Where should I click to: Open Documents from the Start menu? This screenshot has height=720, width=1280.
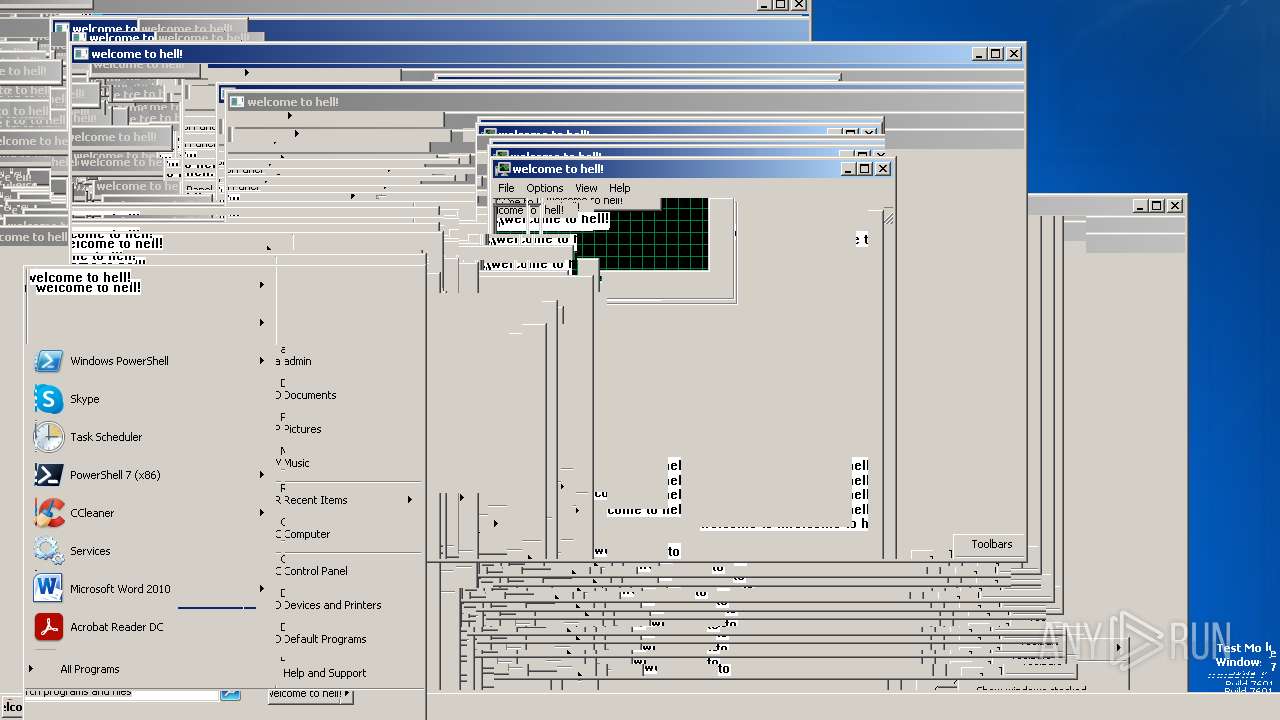click(308, 395)
